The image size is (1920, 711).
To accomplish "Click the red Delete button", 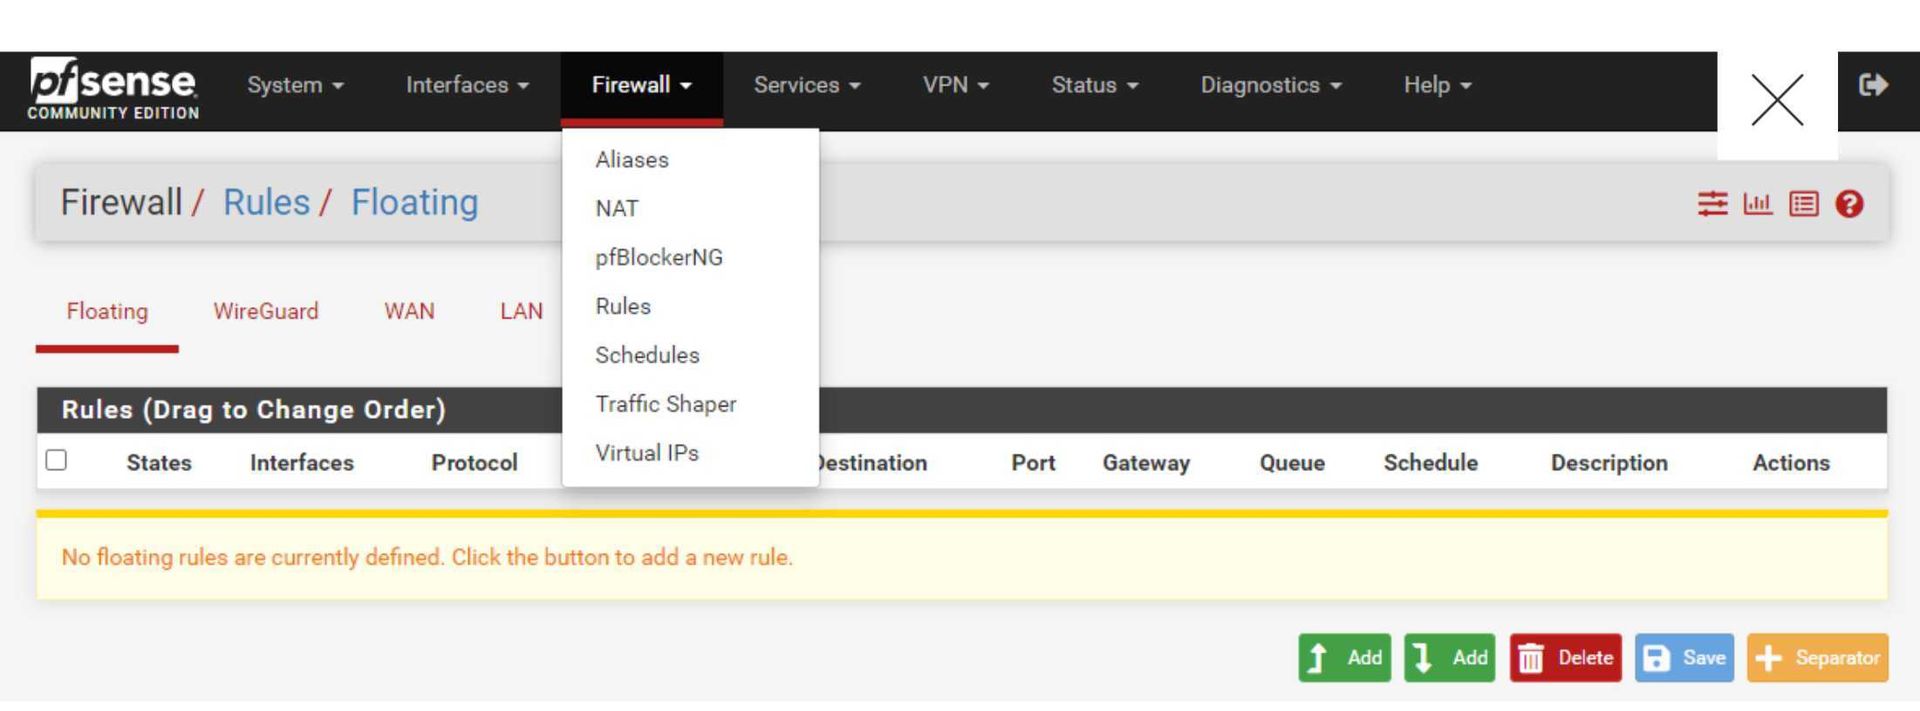I will (1565, 658).
